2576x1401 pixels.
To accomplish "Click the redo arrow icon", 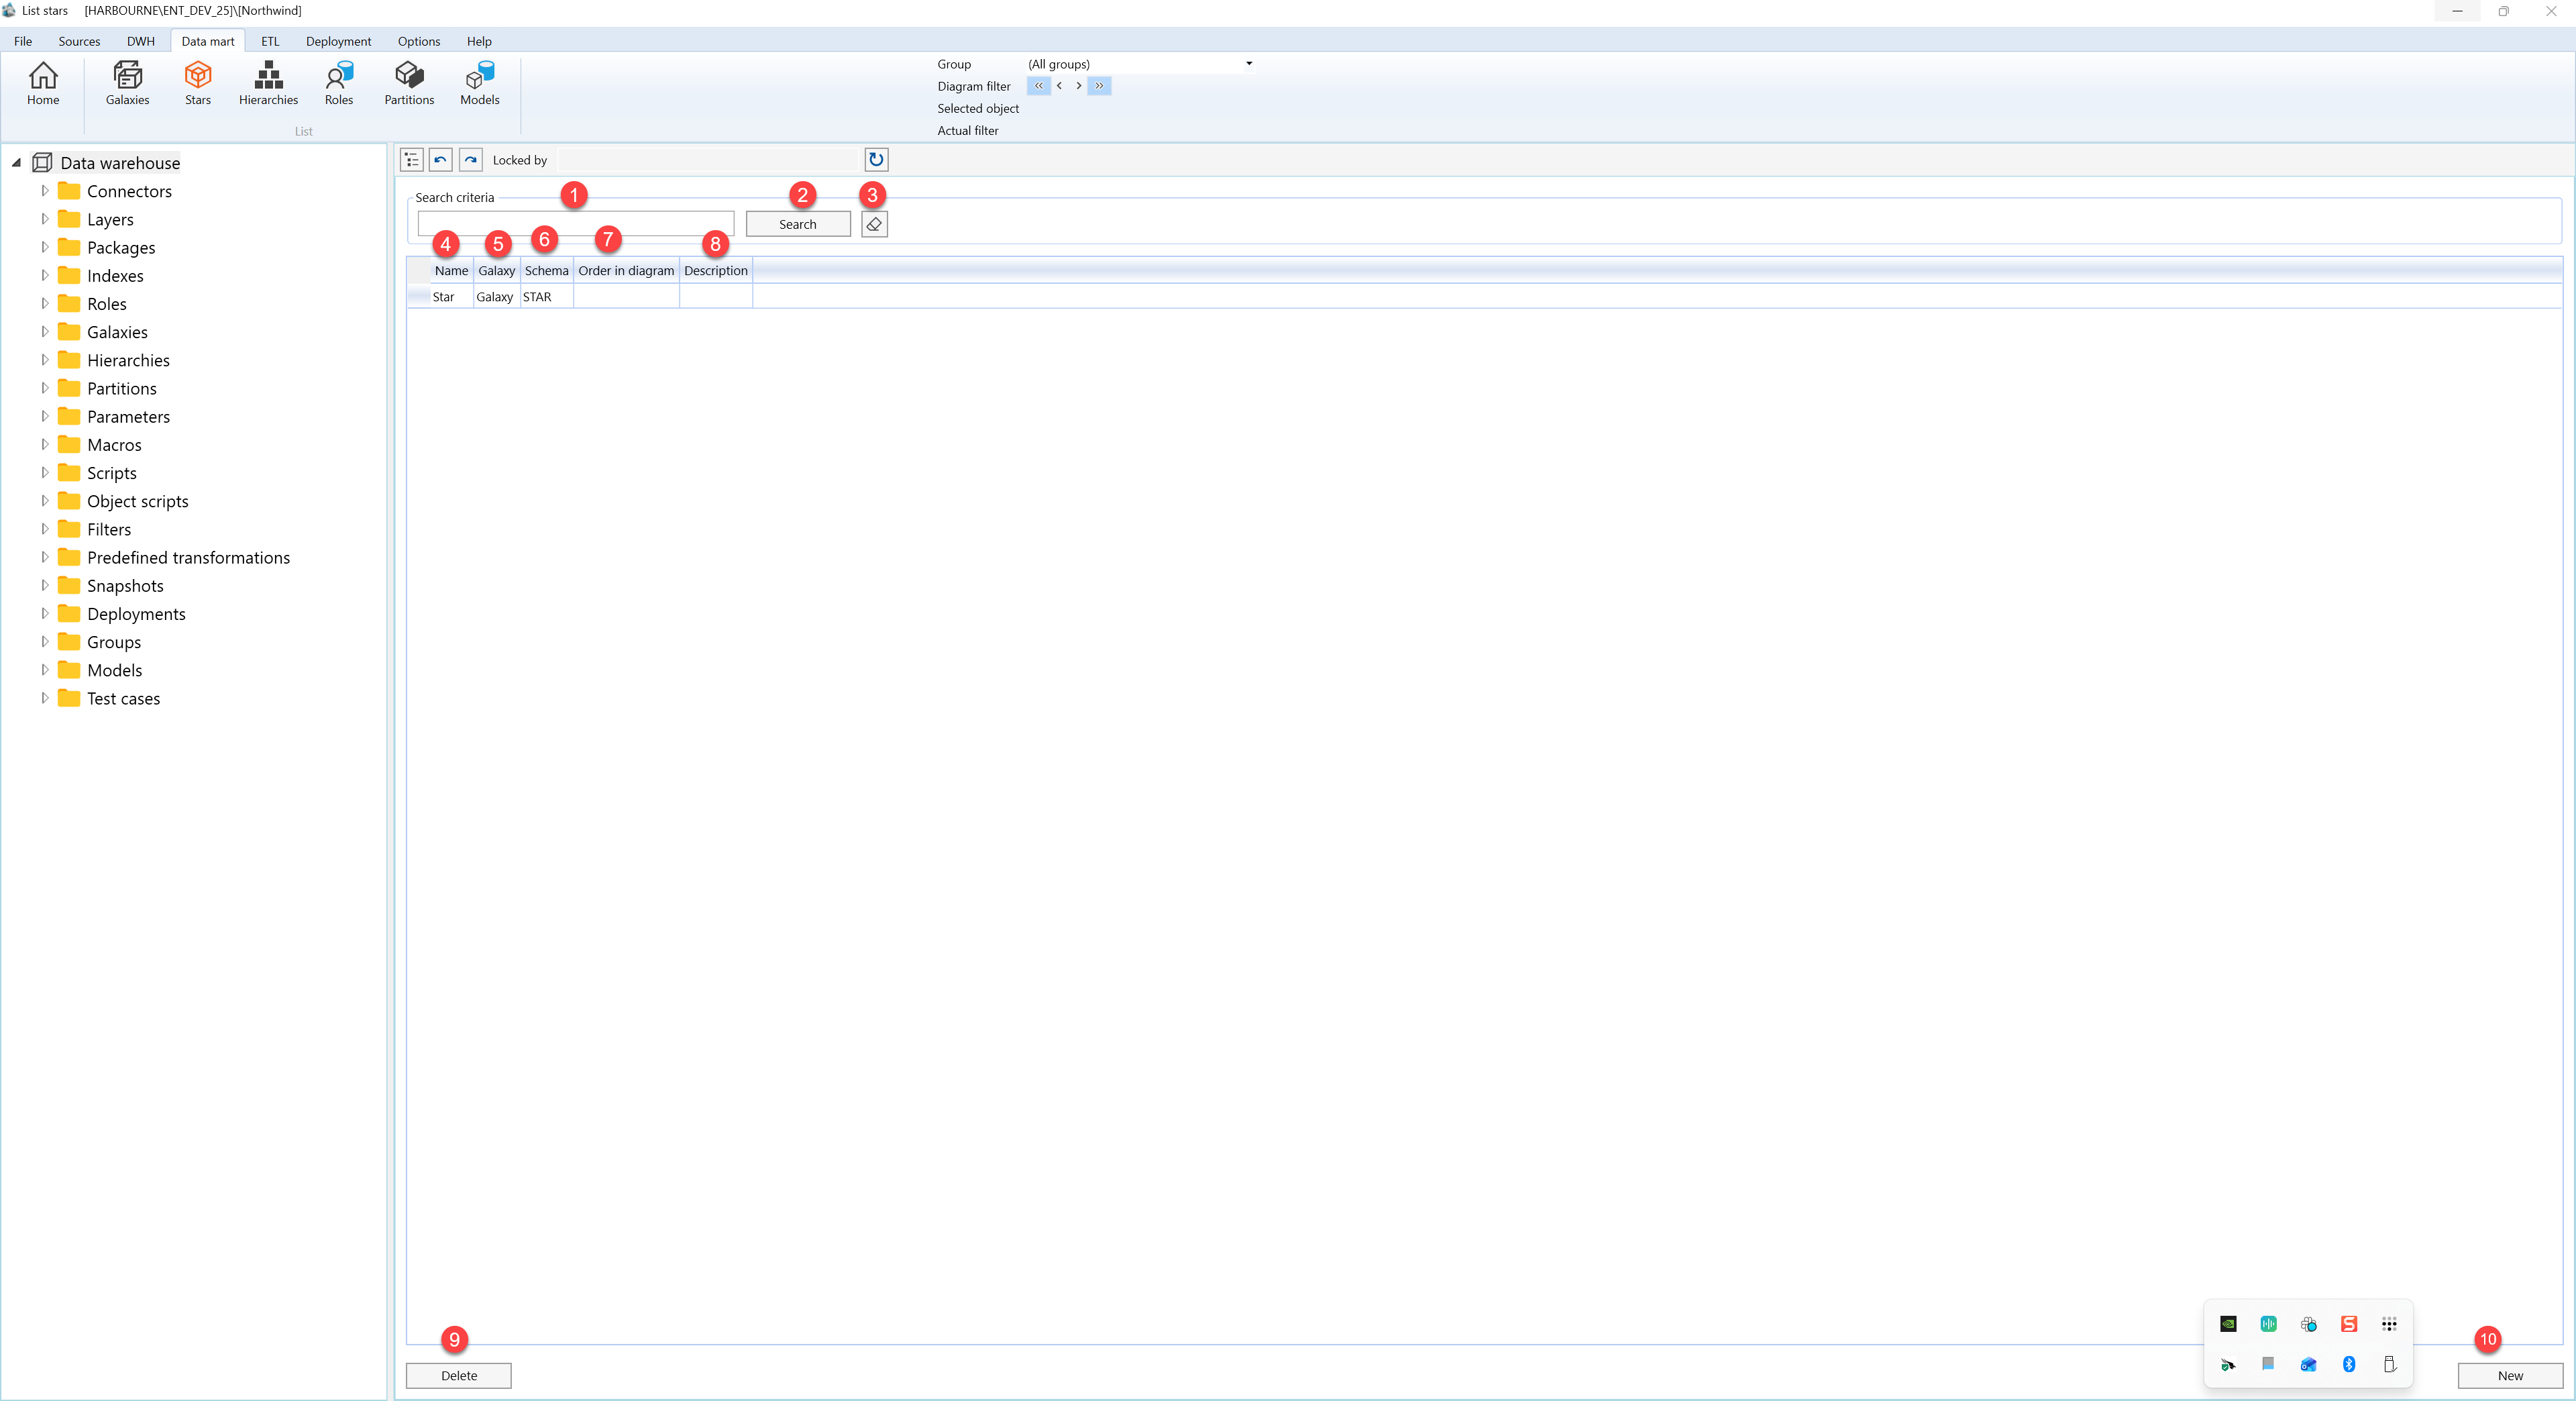I will (471, 160).
